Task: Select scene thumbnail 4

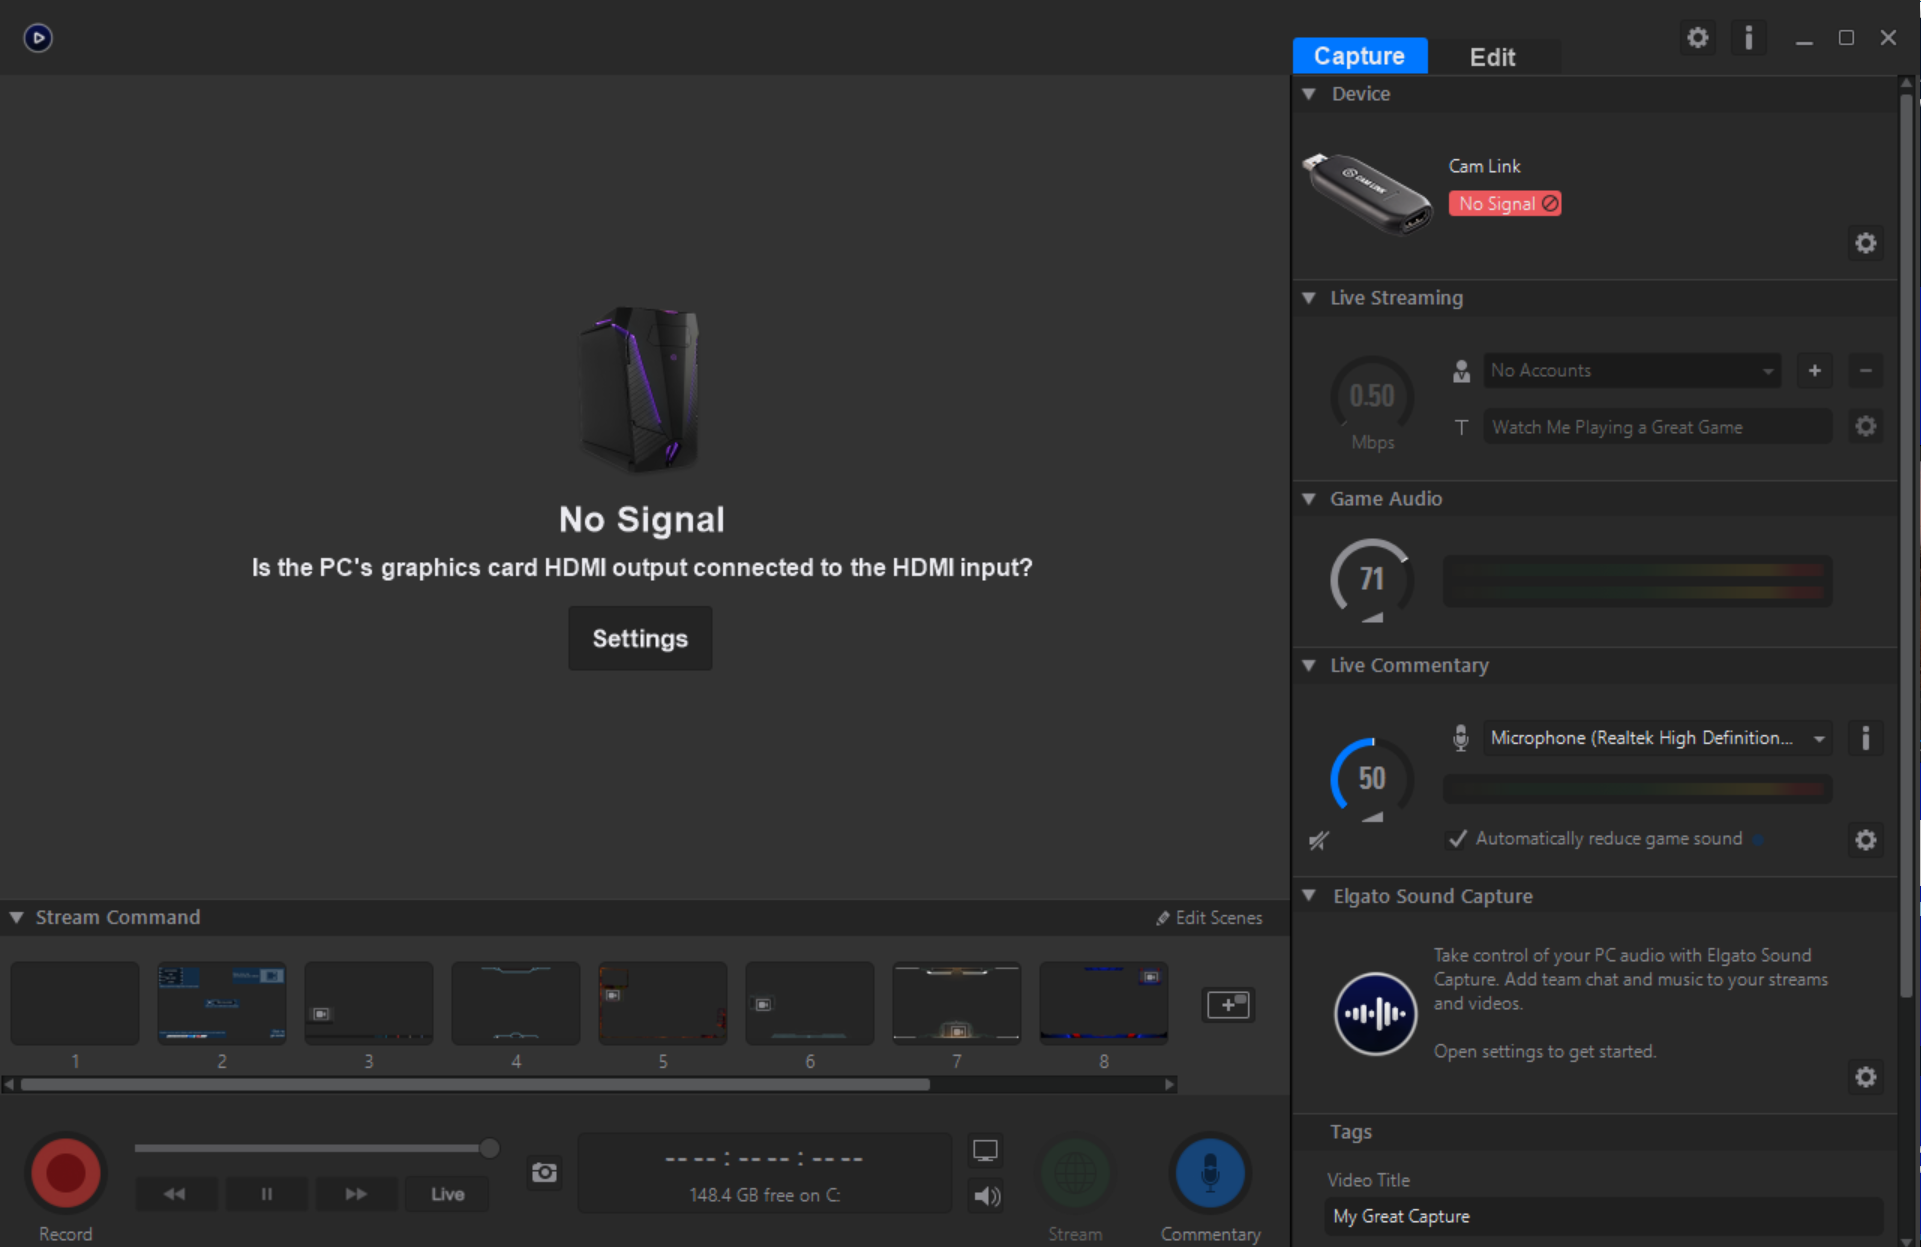Action: coord(516,1004)
